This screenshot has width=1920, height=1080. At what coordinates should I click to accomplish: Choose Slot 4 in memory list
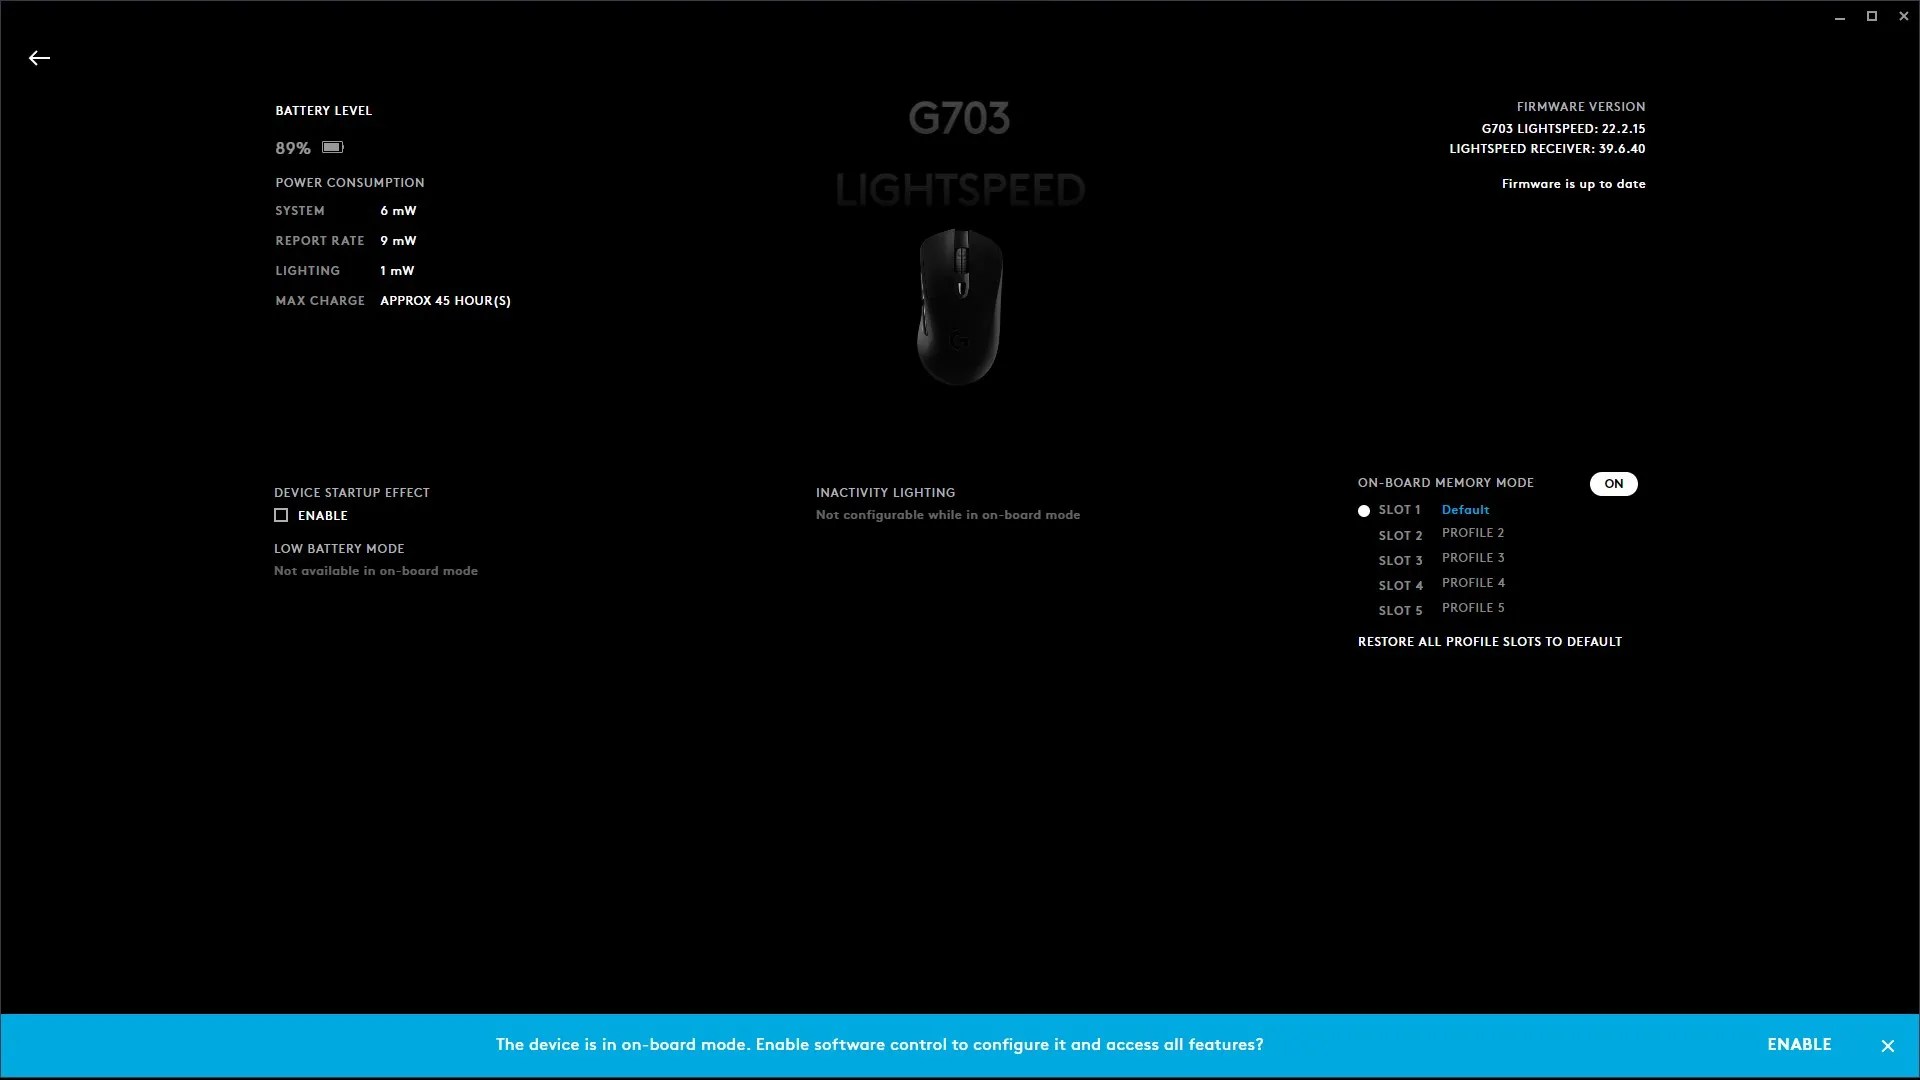click(1400, 586)
